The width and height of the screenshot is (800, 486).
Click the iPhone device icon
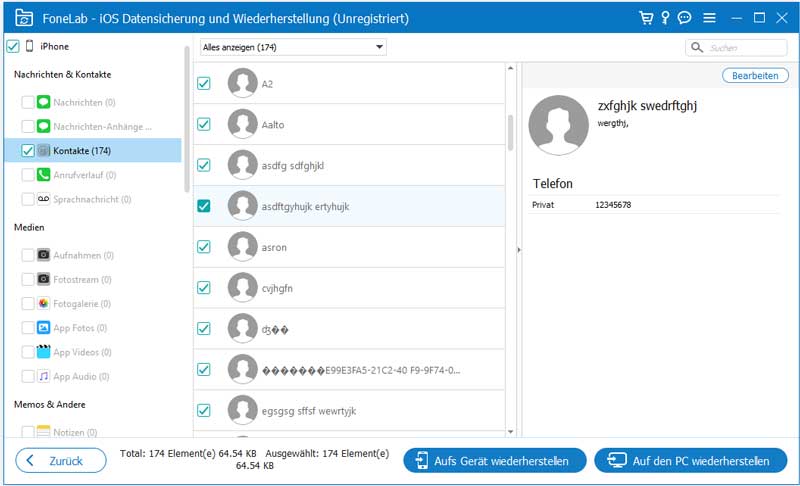click(x=30, y=46)
